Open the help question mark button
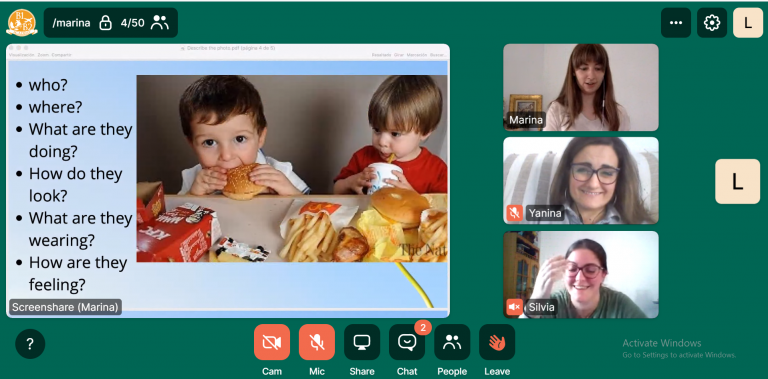The image size is (768, 379). (x=30, y=344)
